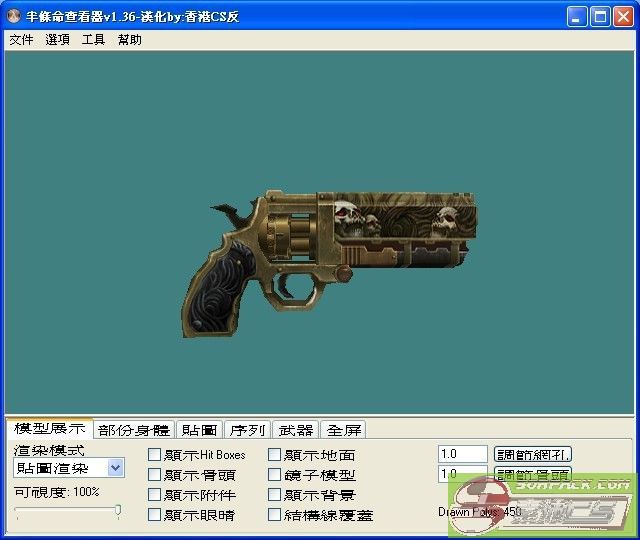
Task: Enable the 顯示眼睛 checkbox
Action: tap(154, 515)
